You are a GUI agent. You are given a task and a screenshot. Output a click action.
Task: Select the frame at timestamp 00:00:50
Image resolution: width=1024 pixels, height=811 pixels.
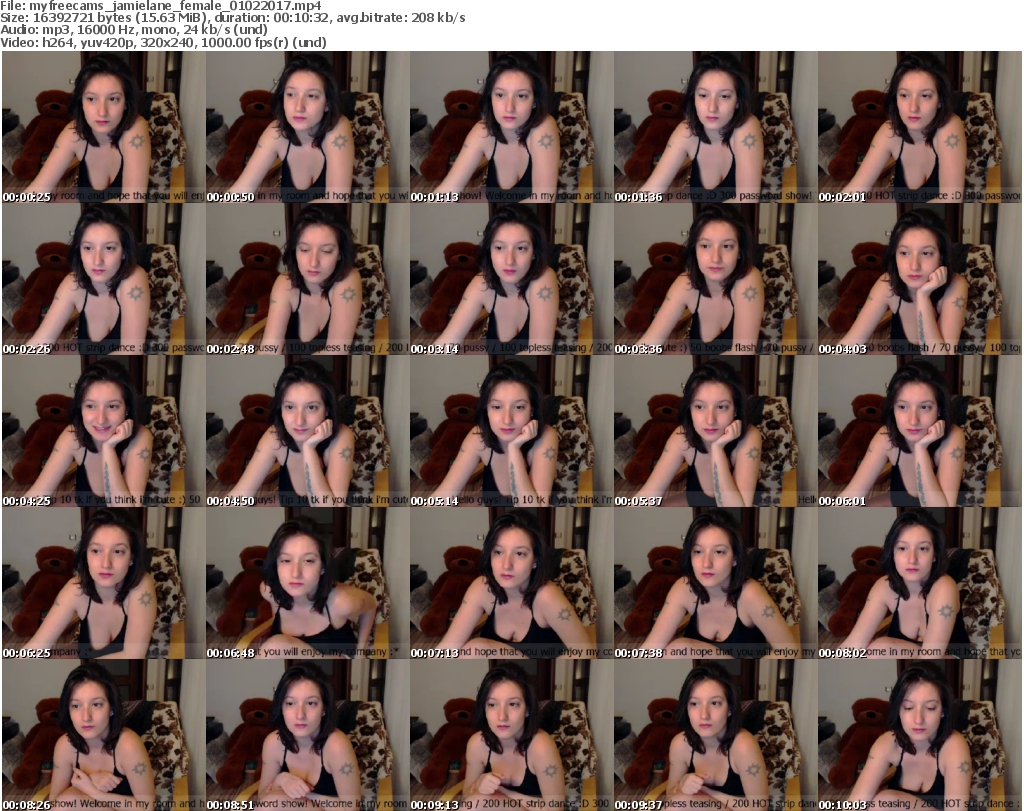pyautogui.click(x=308, y=127)
